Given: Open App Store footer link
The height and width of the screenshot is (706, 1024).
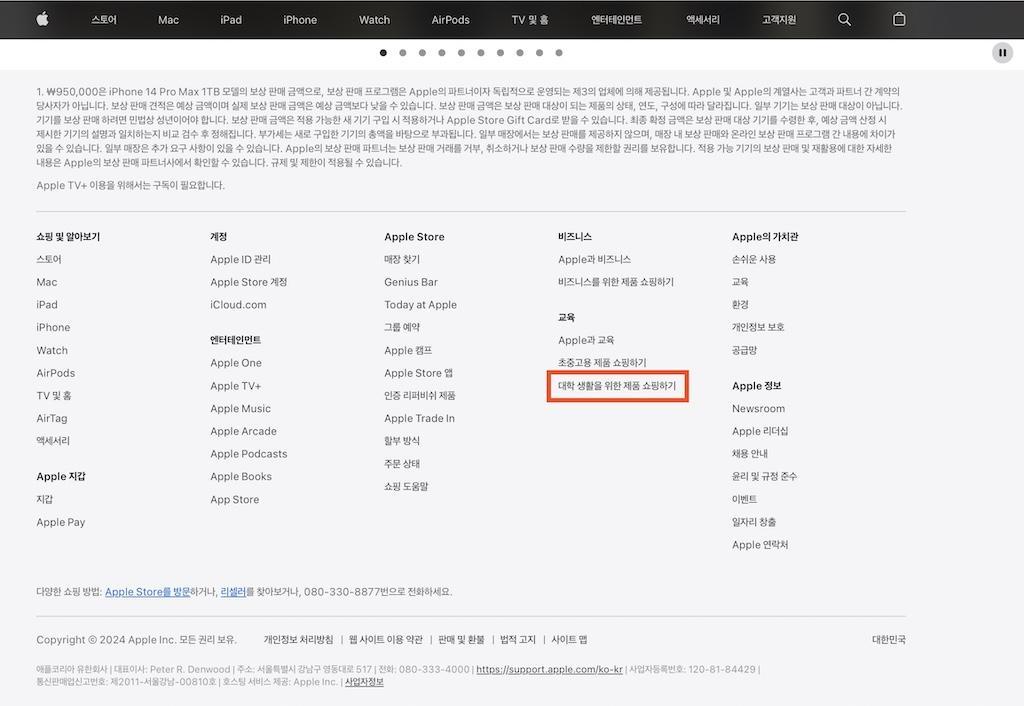Looking at the screenshot, I should point(235,500).
